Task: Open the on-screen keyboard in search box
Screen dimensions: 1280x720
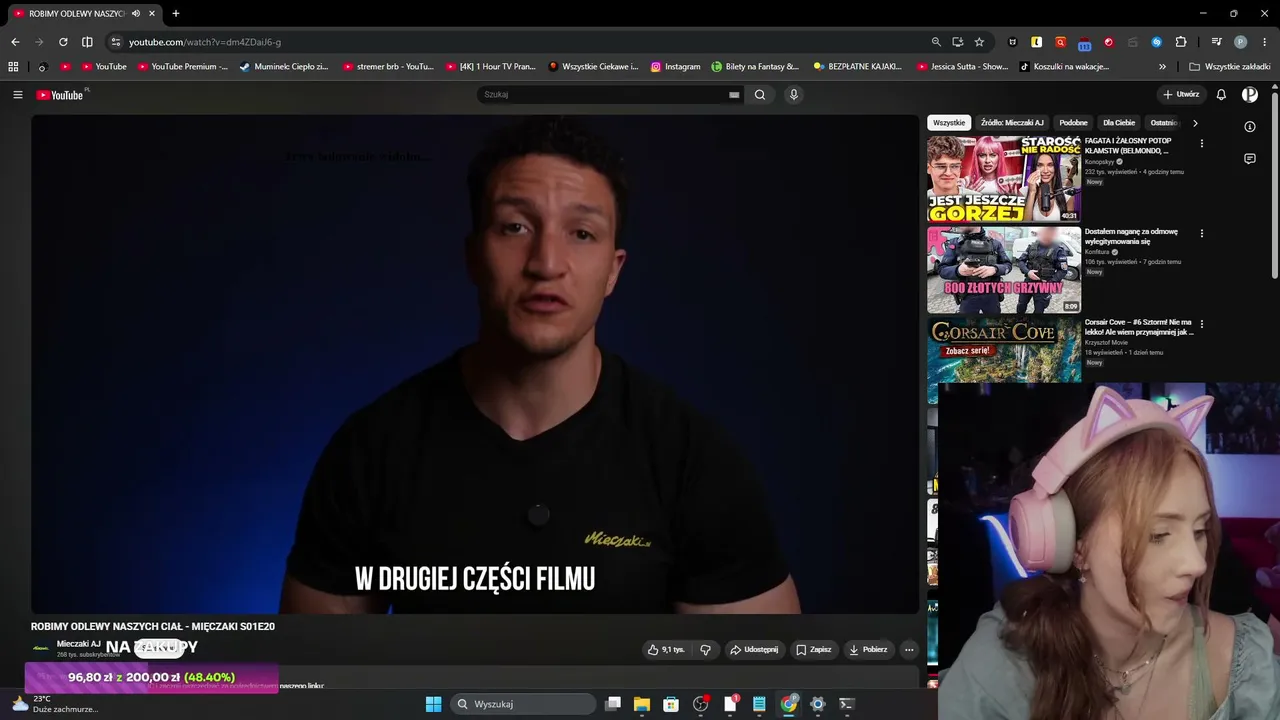Action: click(734, 95)
